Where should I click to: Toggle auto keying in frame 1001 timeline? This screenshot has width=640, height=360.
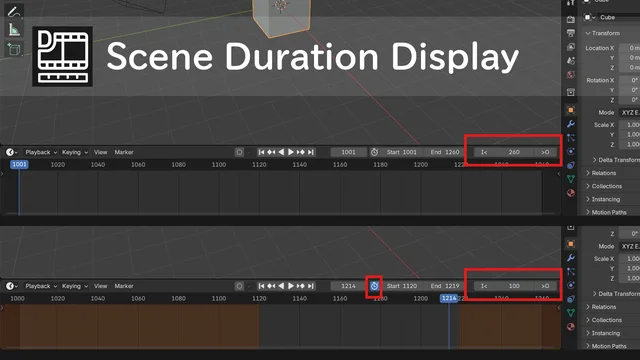click(x=239, y=152)
